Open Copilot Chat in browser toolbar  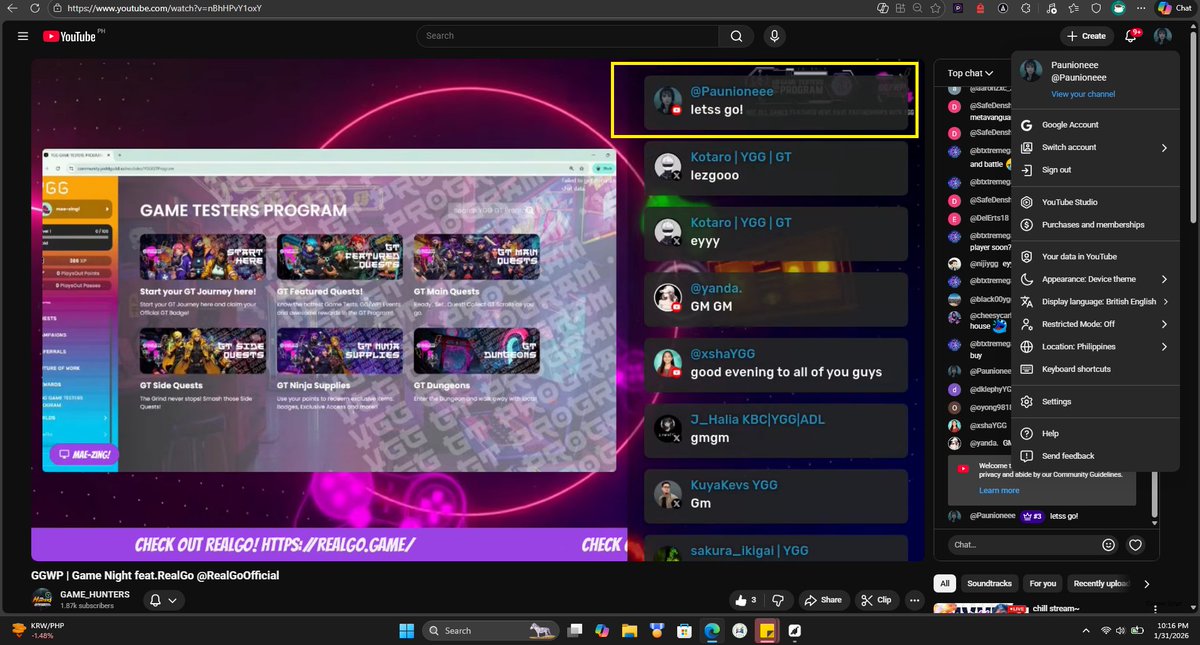click(1175, 8)
